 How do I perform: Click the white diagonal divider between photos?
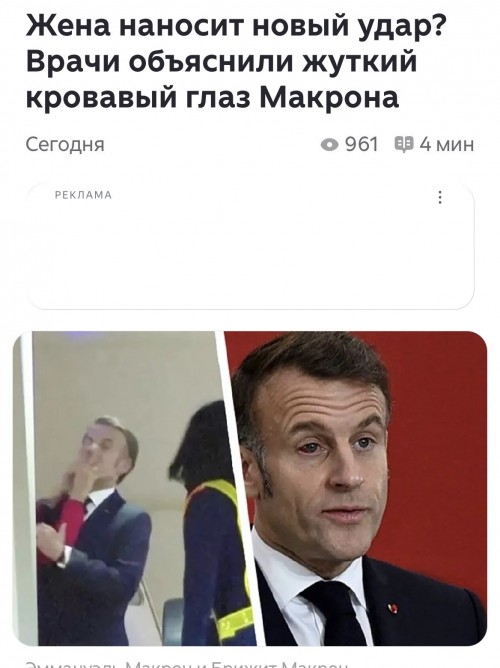tap(241, 489)
